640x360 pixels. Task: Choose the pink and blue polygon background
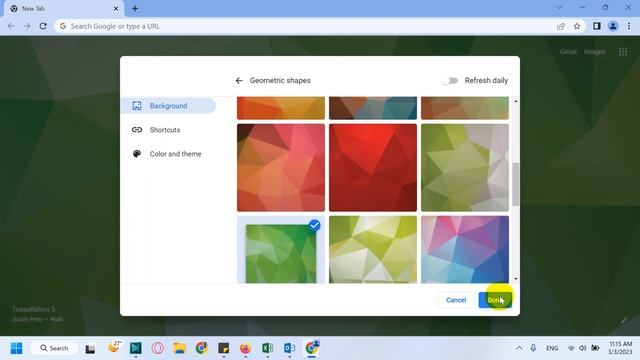click(465, 249)
